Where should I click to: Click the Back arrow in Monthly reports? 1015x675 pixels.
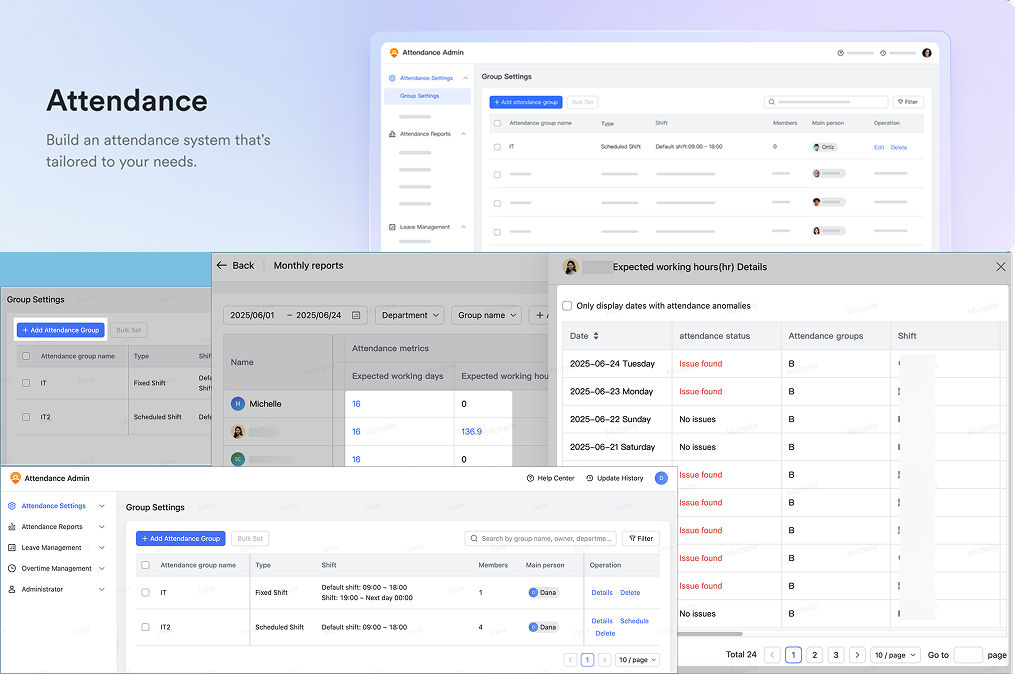tap(222, 266)
